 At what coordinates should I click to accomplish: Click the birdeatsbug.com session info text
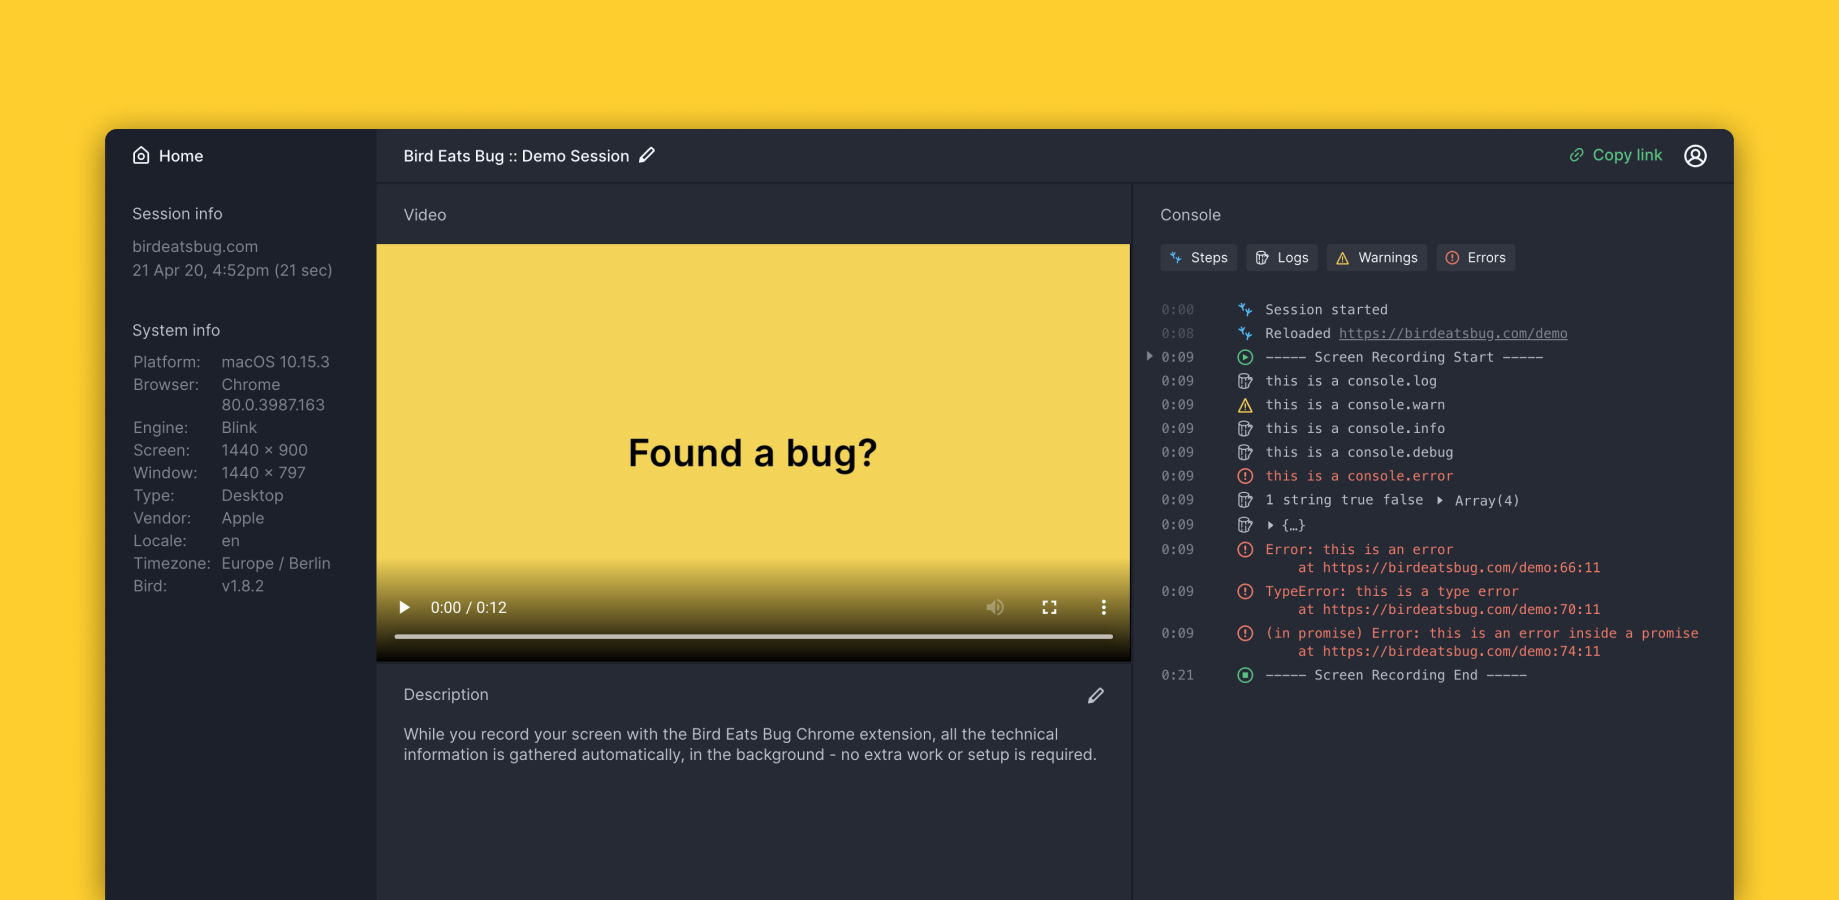click(195, 246)
